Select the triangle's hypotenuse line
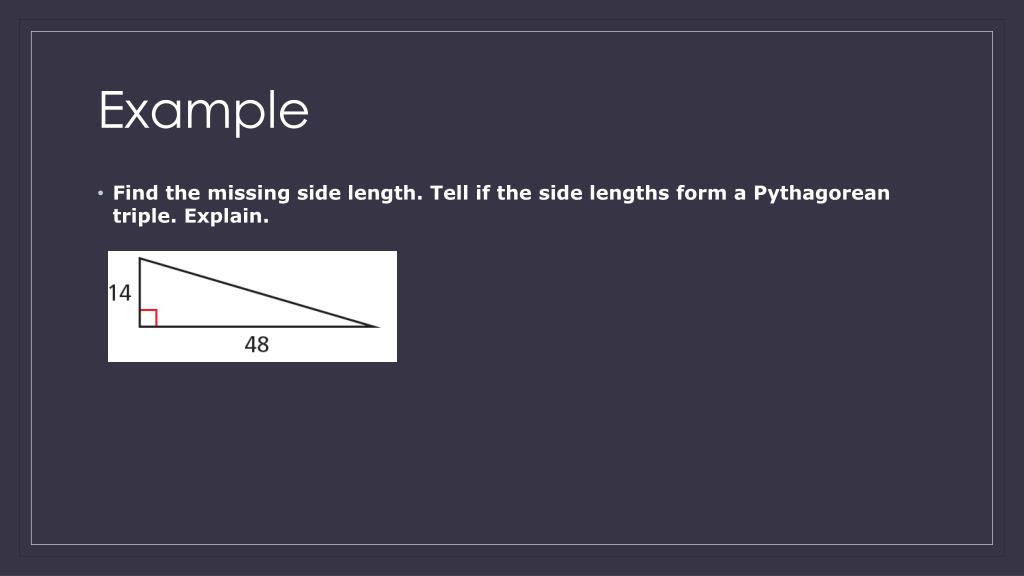The height and width of the screenshot is (576, 1024). point(259,293)
